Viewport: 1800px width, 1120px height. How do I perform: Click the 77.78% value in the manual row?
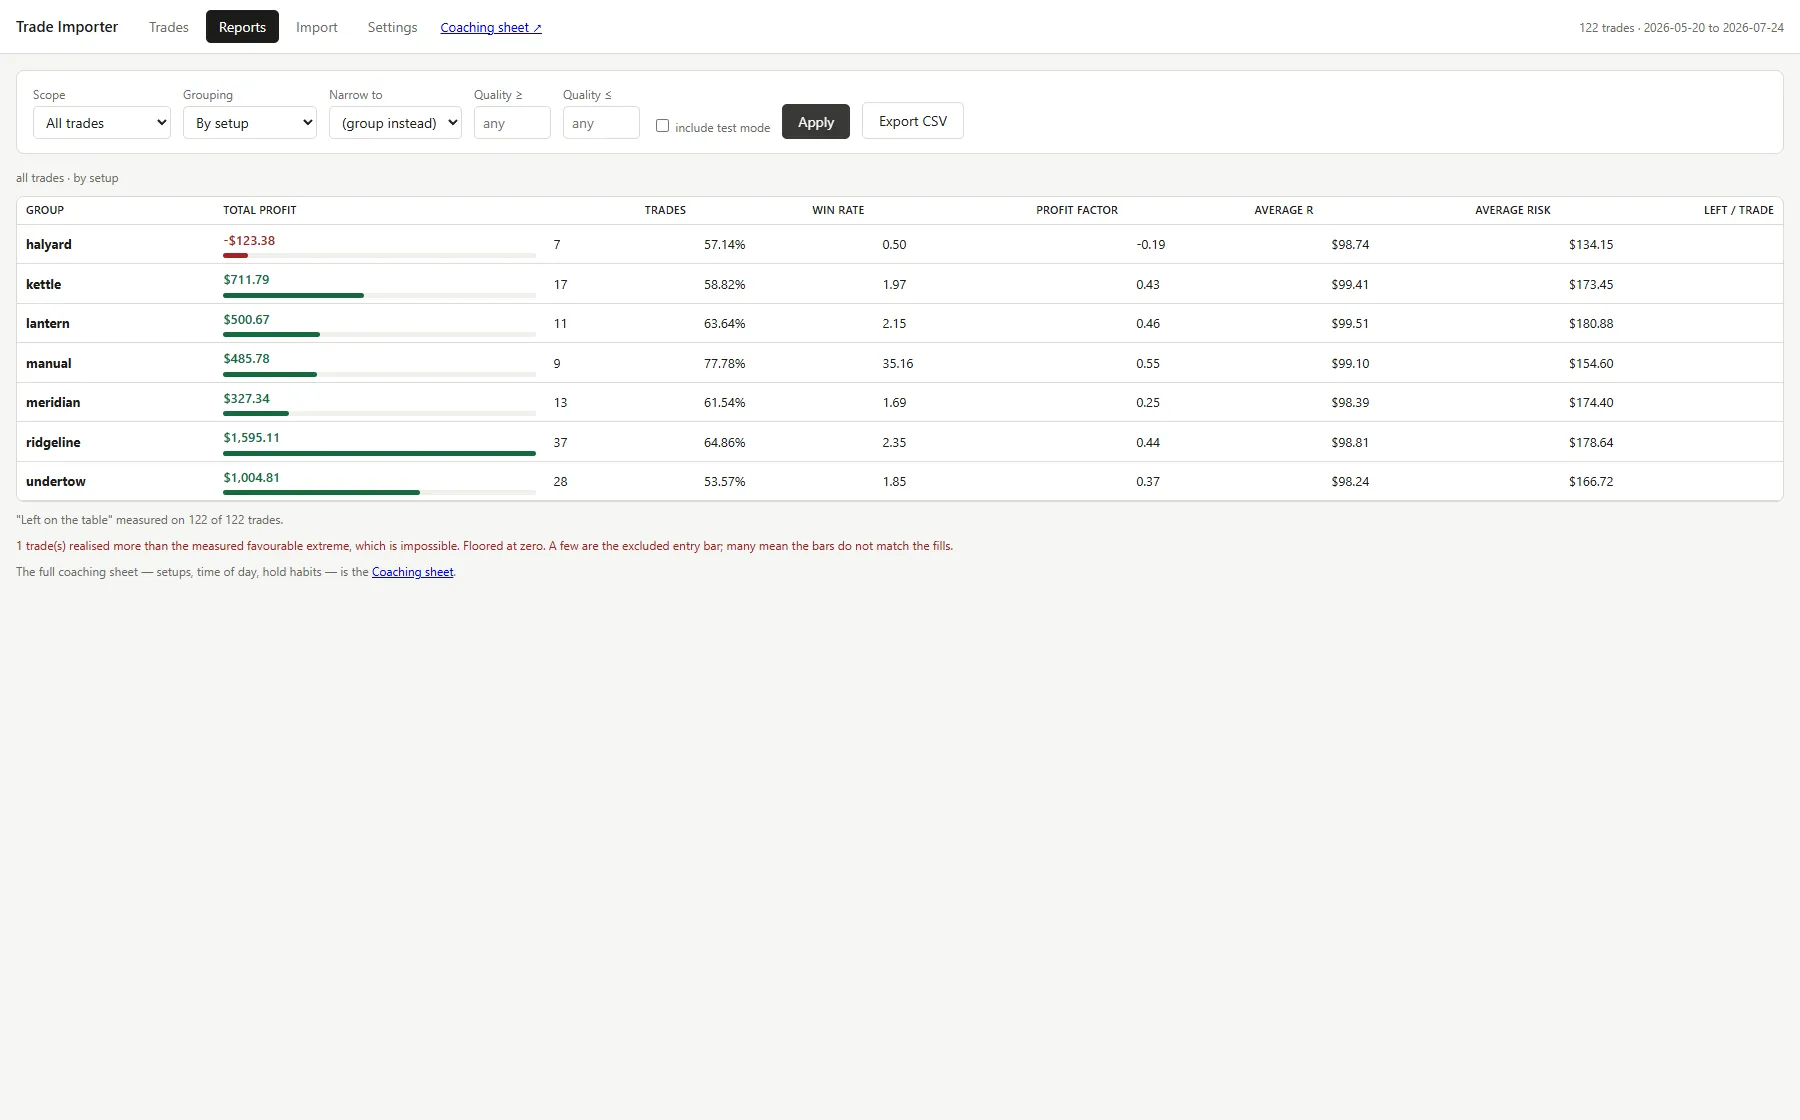click(725, 363)
